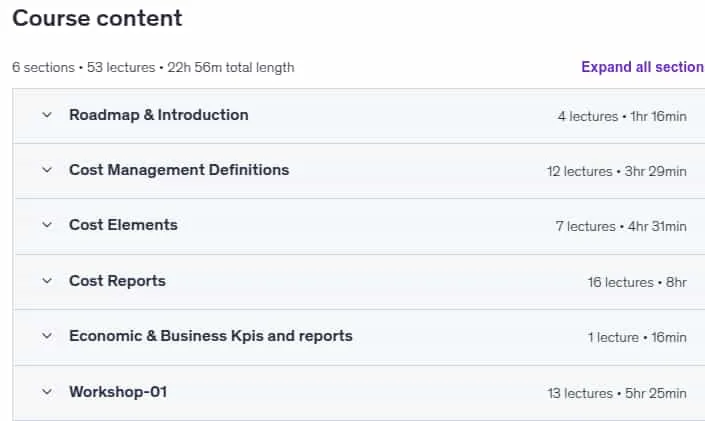The width and height of the screenshot is (705, 421).
Task: Click chevron beside Cost Management Definitions
Action: click(x=47, y=170)
